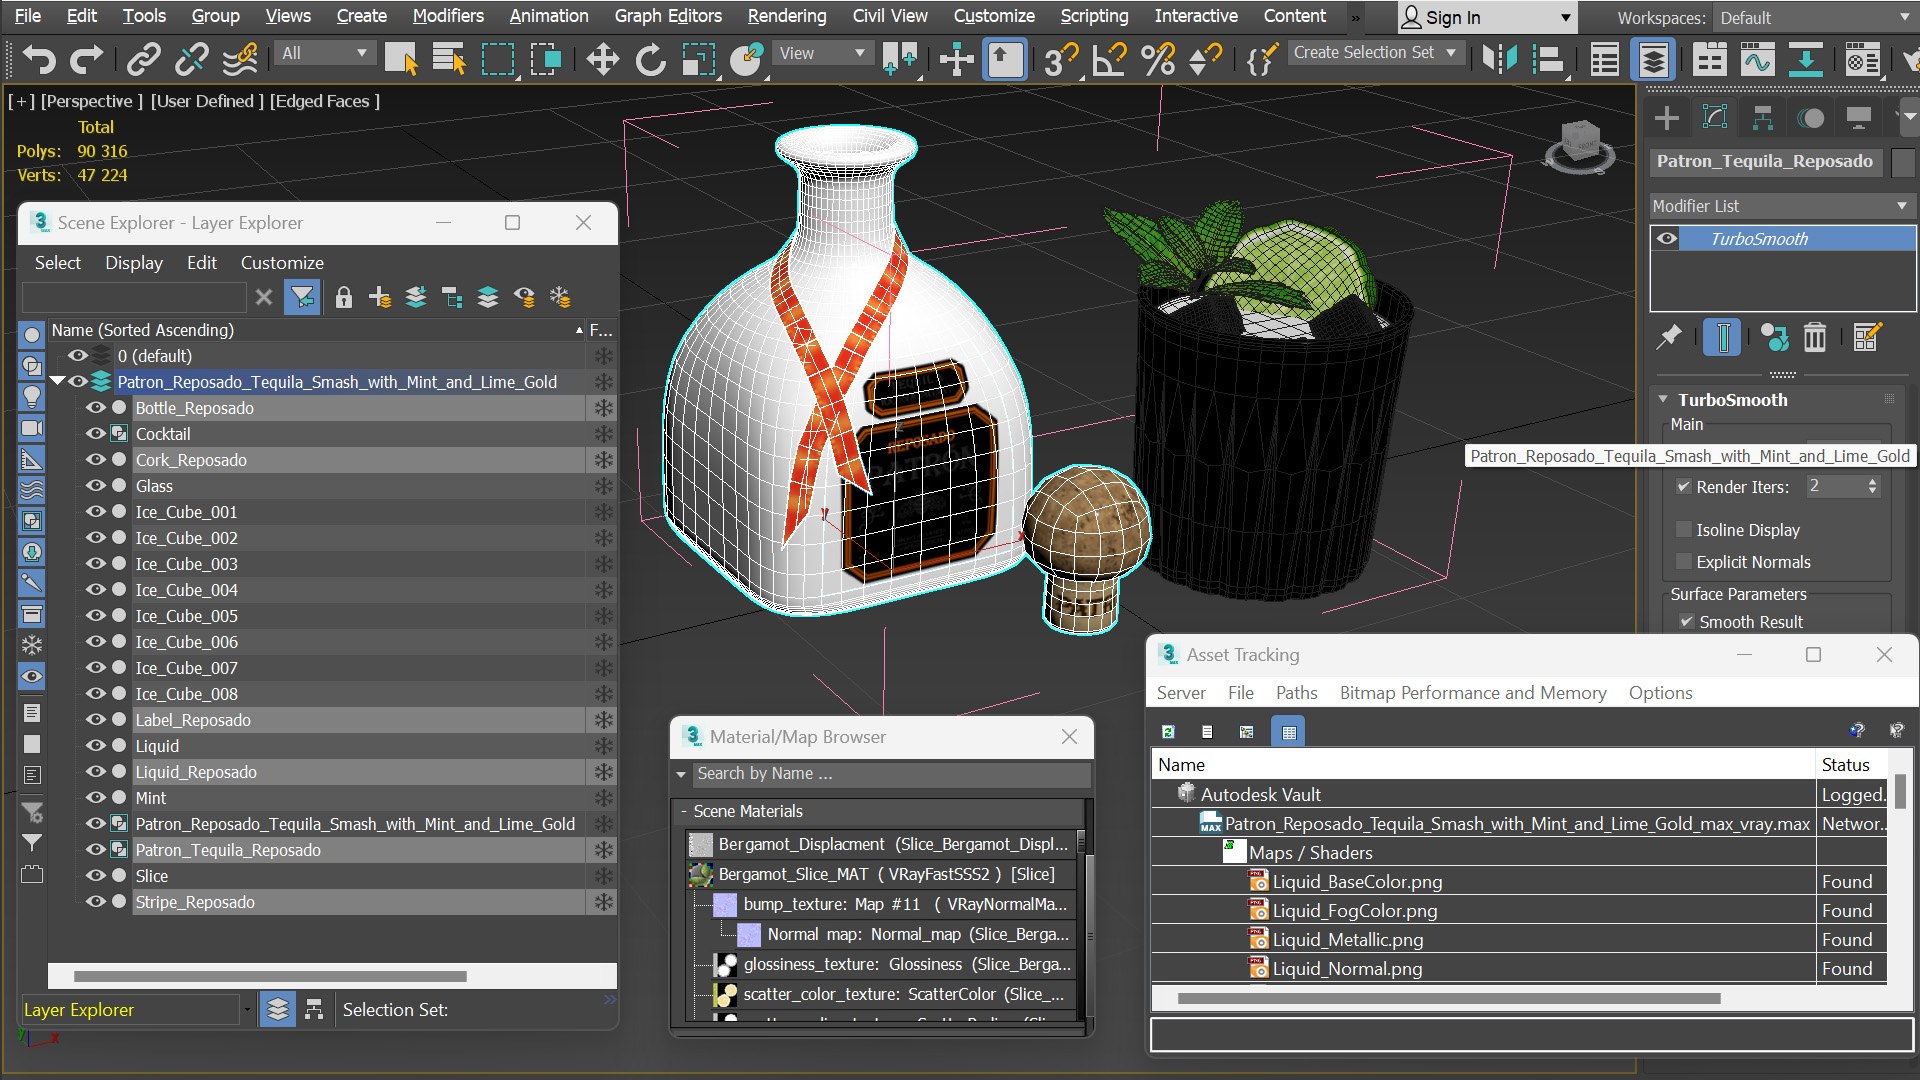This screenshot has height=1080, width=1920.
Task: Click the Undo arrow in main toolbar
Action: [x=39, y=60]
